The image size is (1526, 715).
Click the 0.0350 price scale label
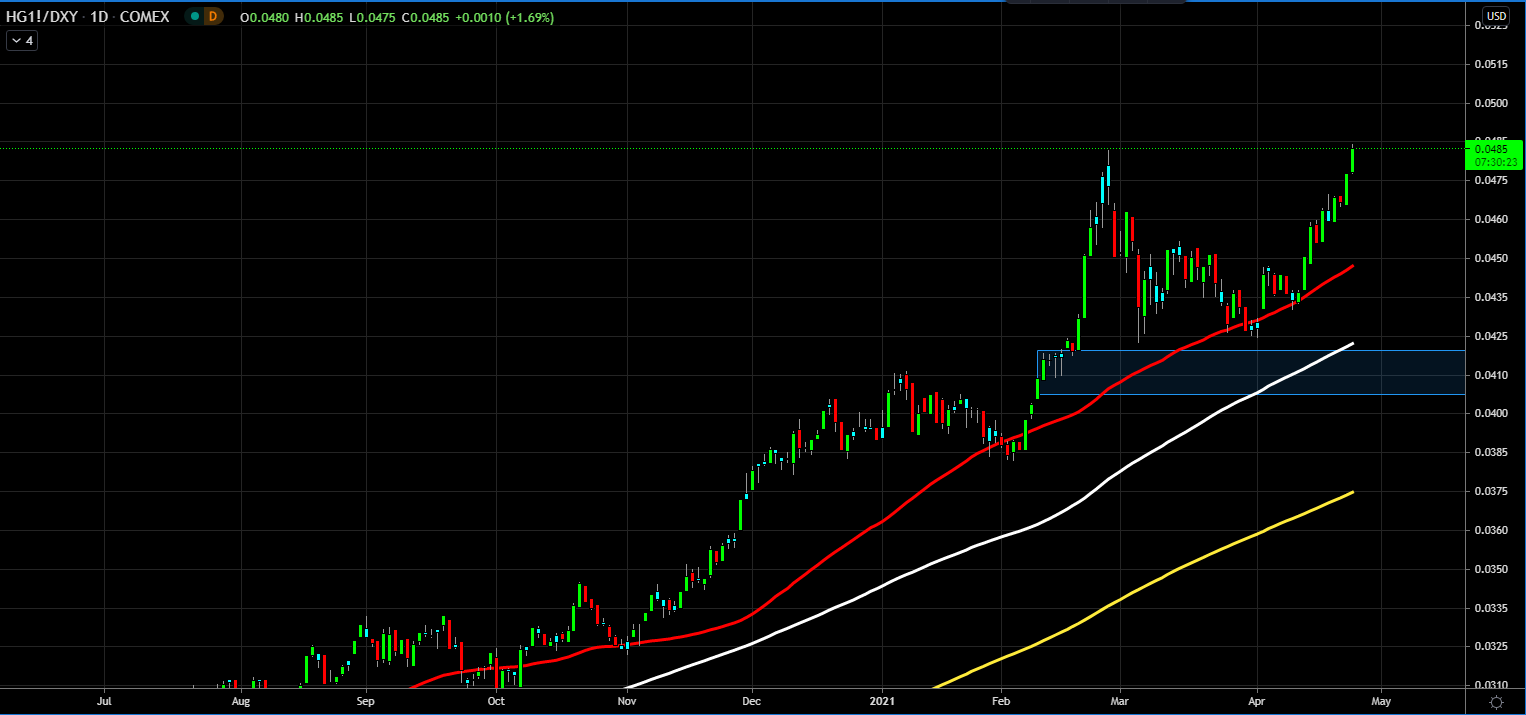pyautogui.click(x=1491, y=569)
